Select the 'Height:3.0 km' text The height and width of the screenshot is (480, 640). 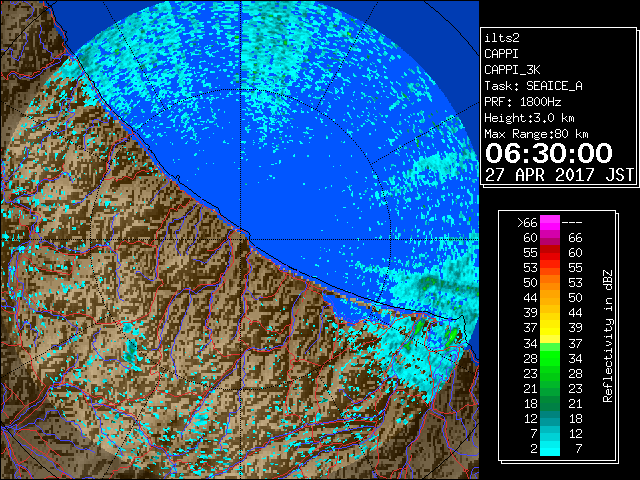[x=529, y=118]
